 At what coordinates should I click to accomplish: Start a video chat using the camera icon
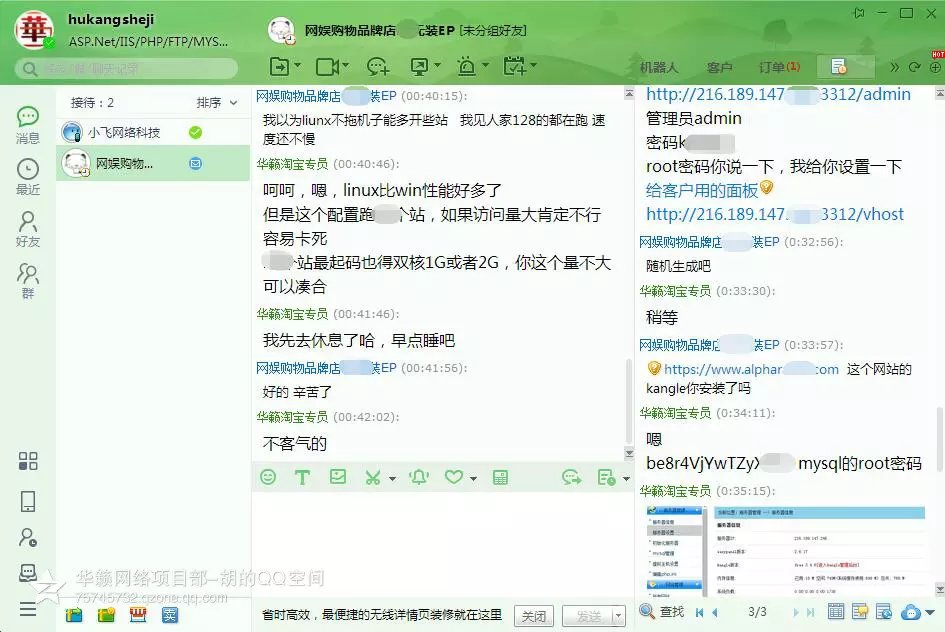pos(327,66)
